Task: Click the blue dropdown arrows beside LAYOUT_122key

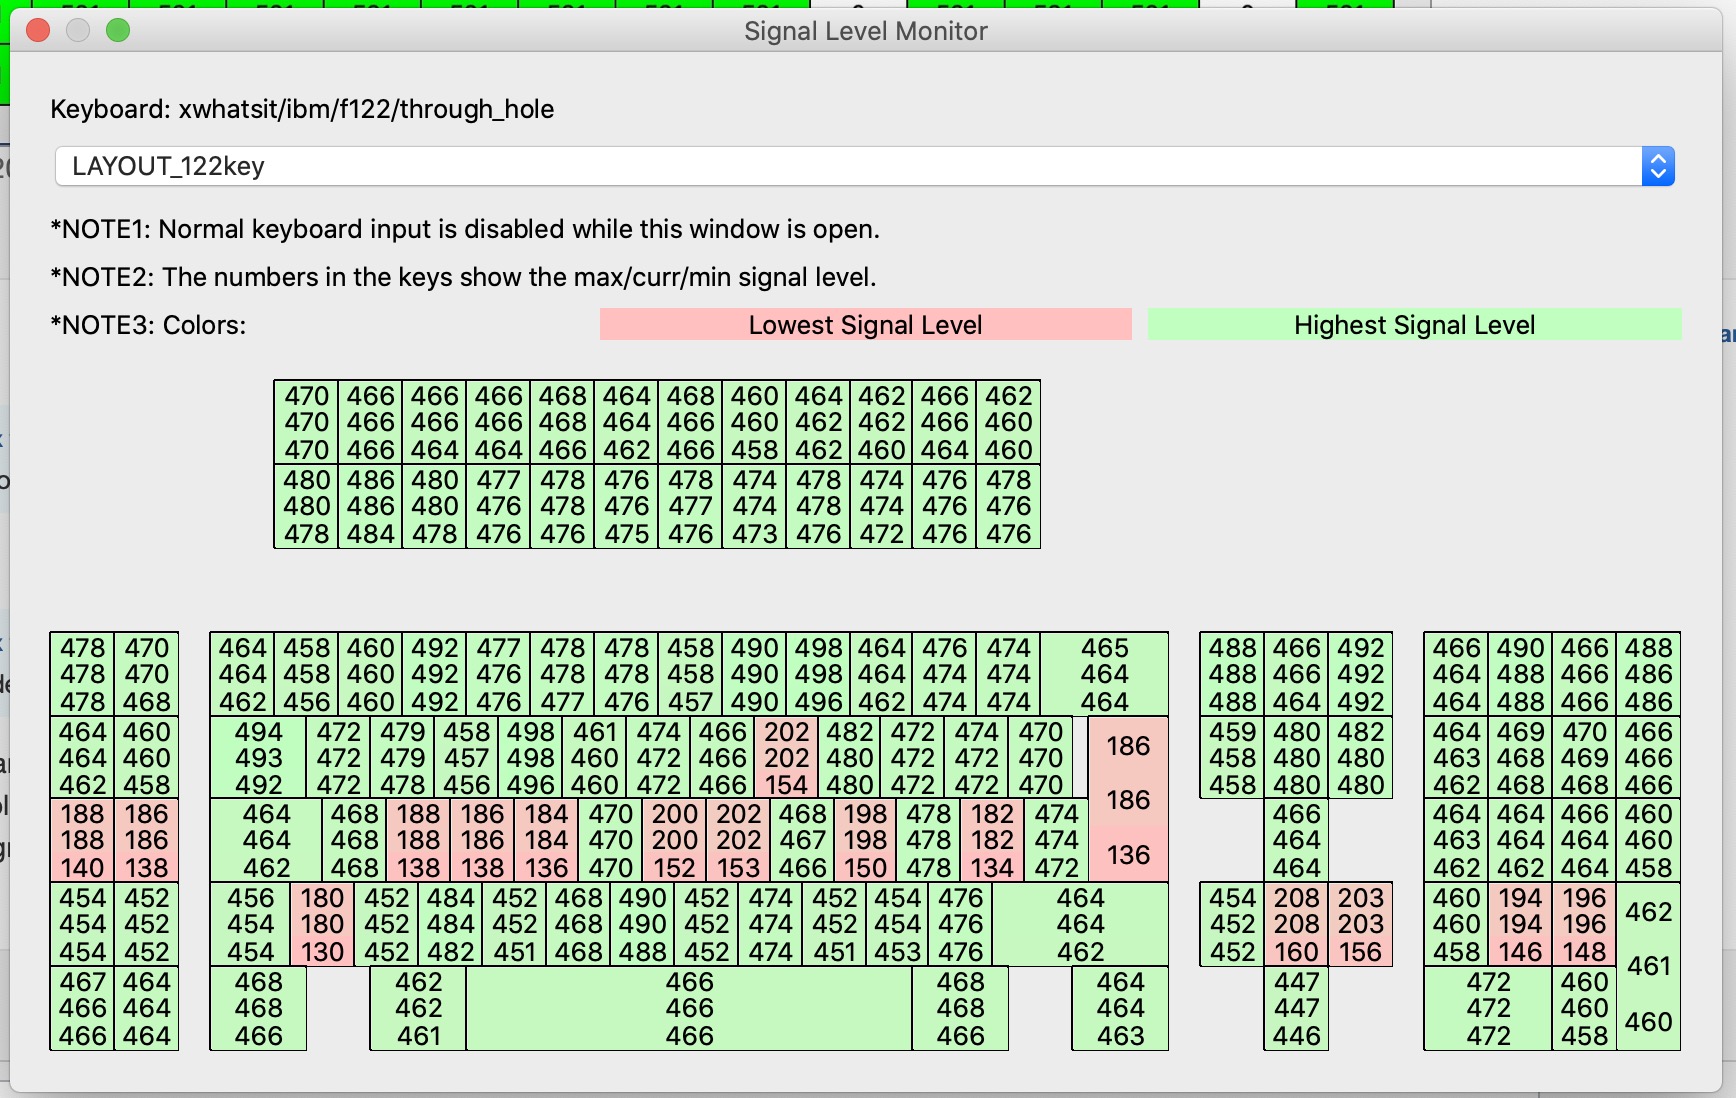Action: (x=1657, y=166)
